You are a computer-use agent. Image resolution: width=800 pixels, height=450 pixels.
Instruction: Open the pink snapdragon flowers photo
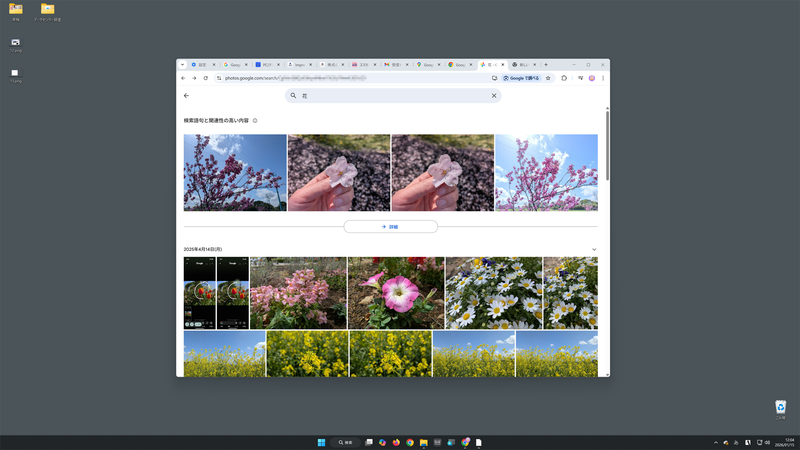point(298,293)
